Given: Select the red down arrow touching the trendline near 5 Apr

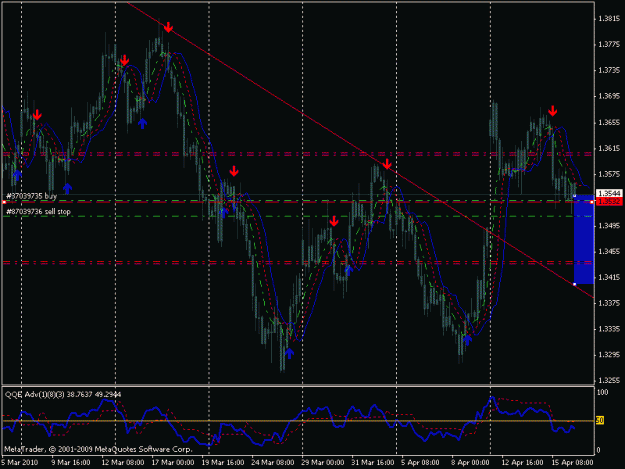Looking at the screenshot, I should click(x=387, y=164).
